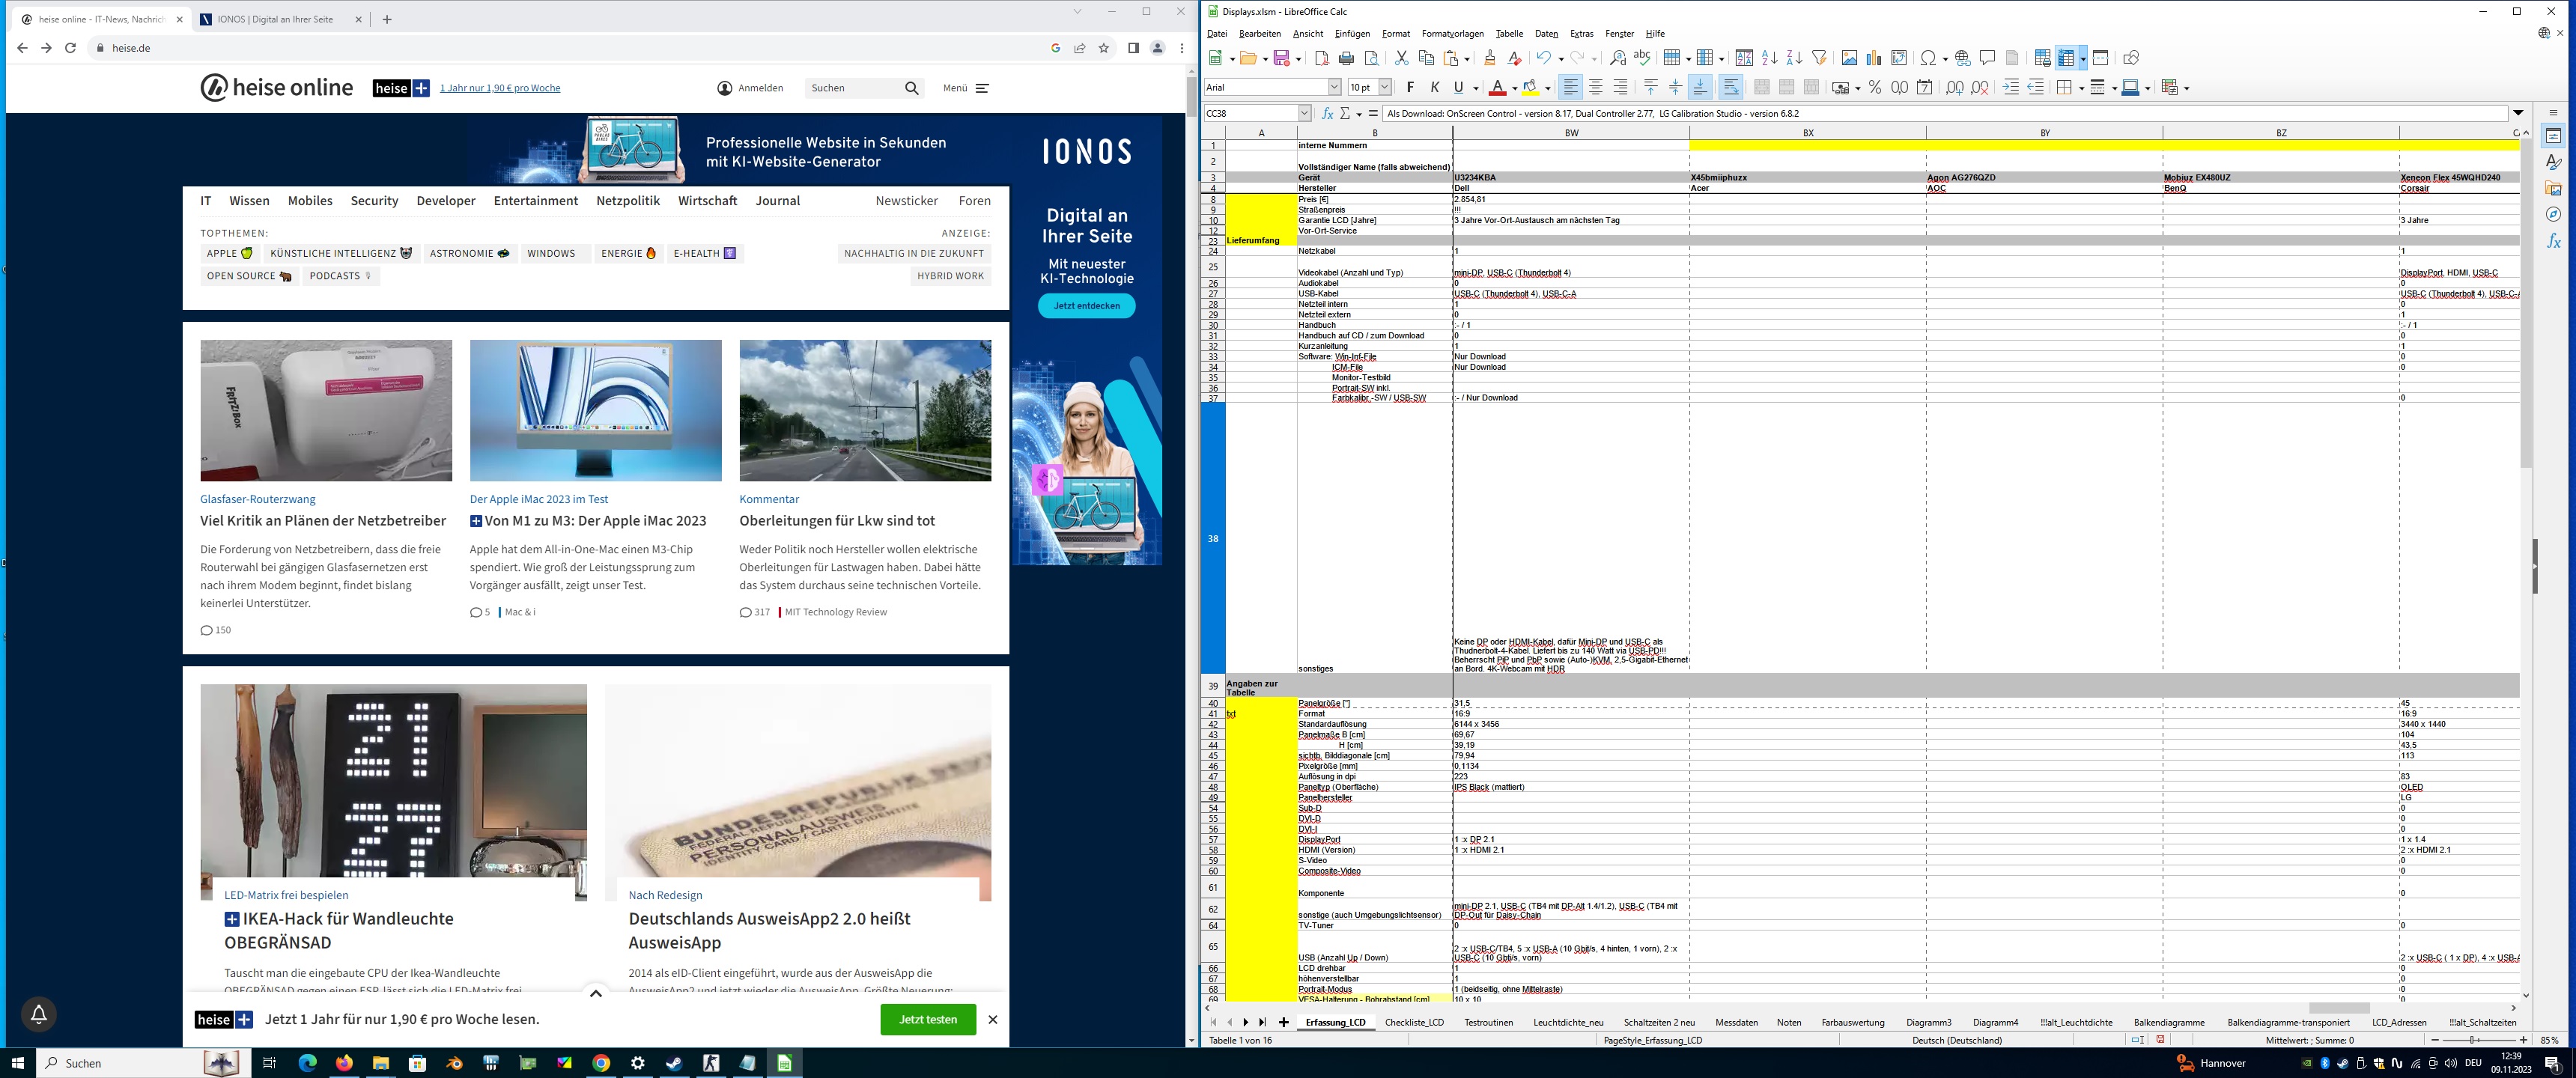
Task: Open the Extras menu
Action: coord(1581,34)
